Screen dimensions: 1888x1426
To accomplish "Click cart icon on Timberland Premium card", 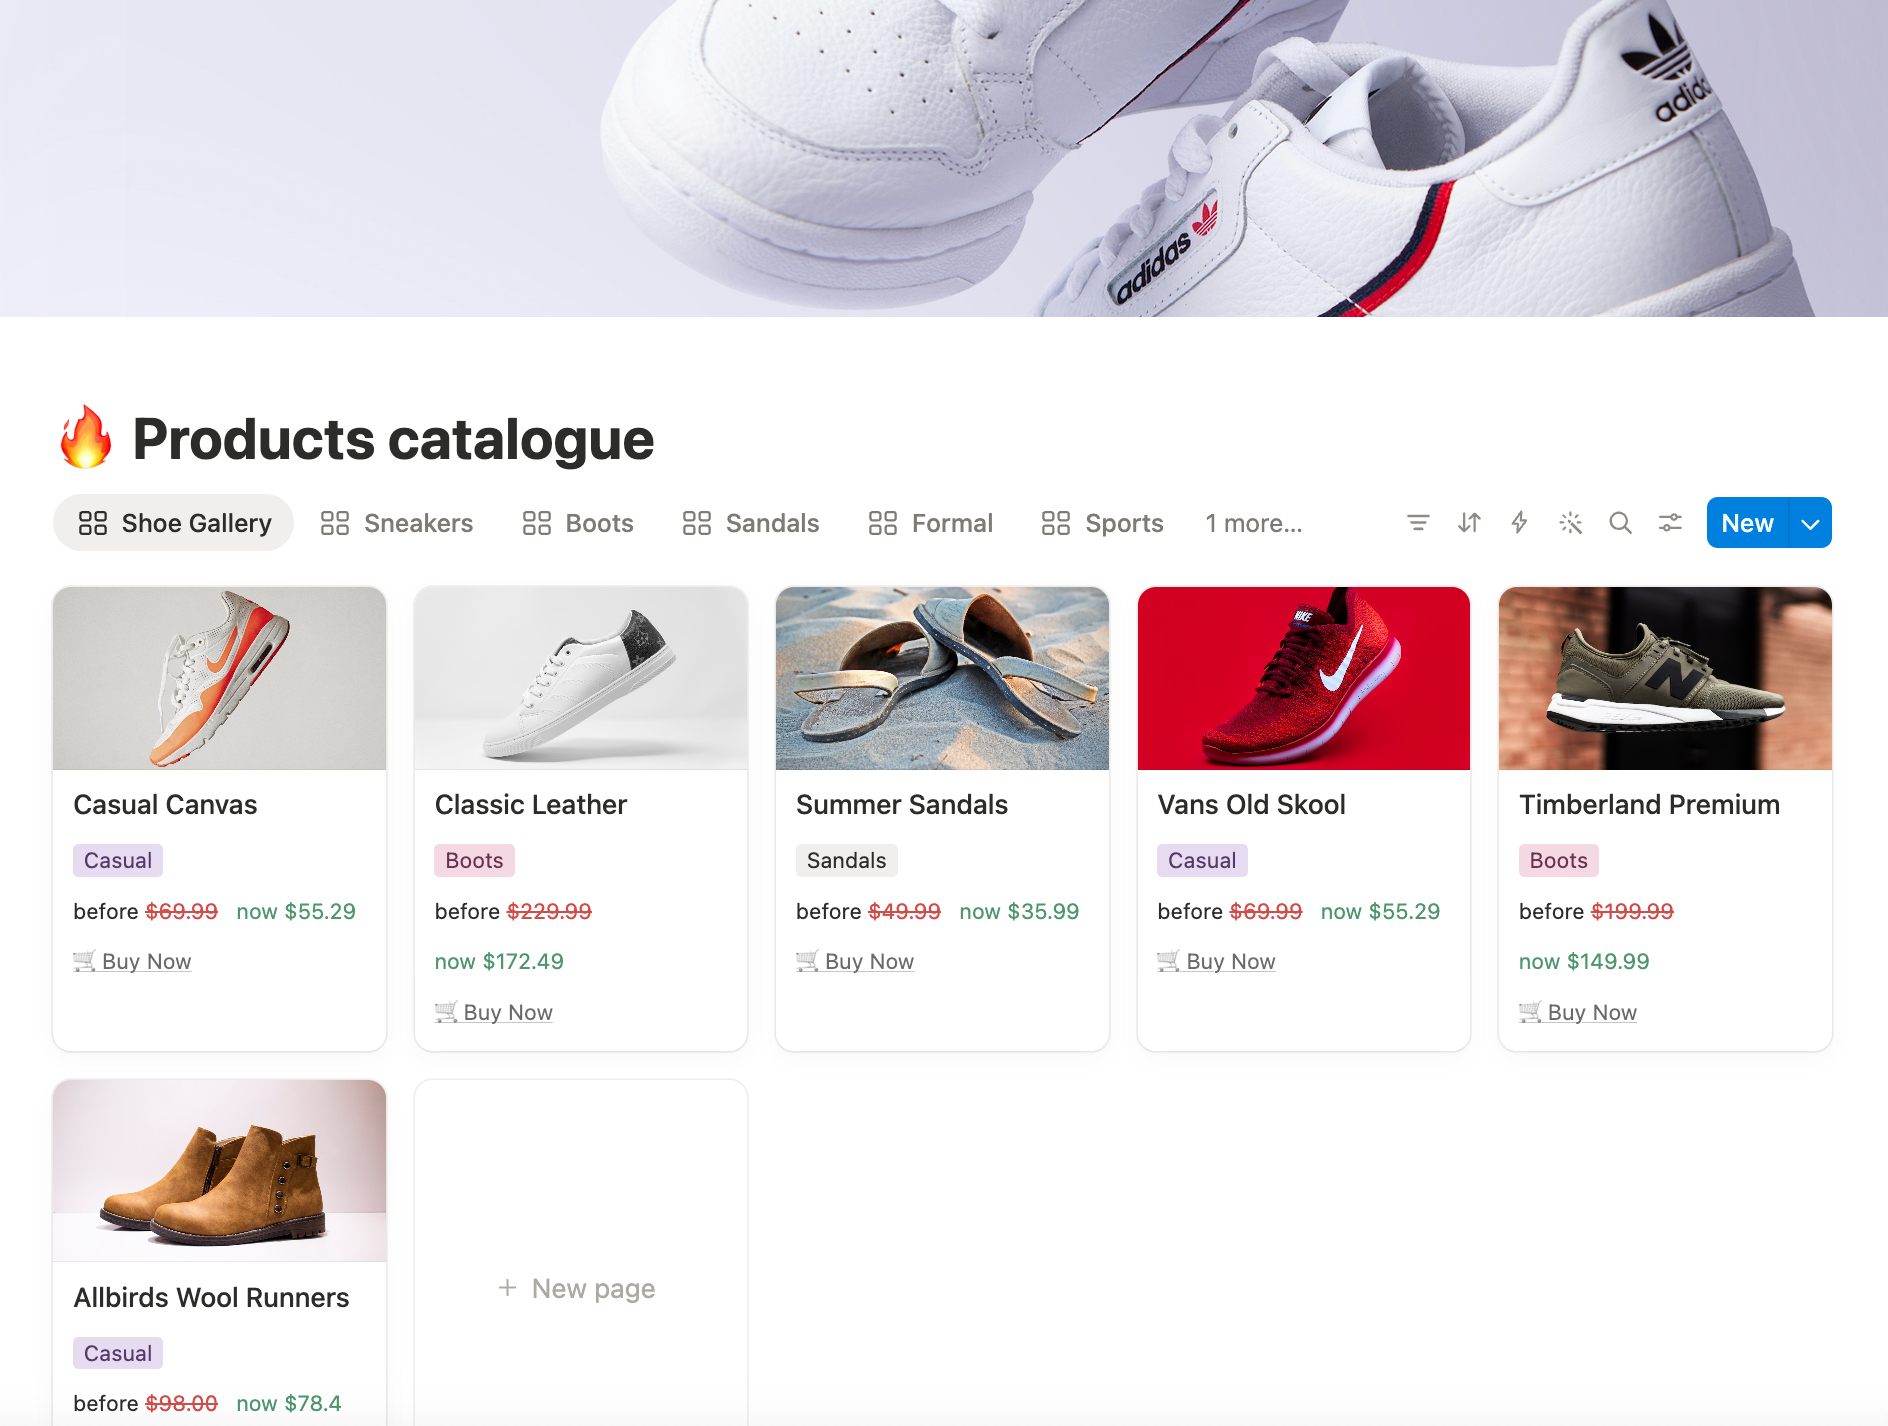I will pos(1530,1012).
